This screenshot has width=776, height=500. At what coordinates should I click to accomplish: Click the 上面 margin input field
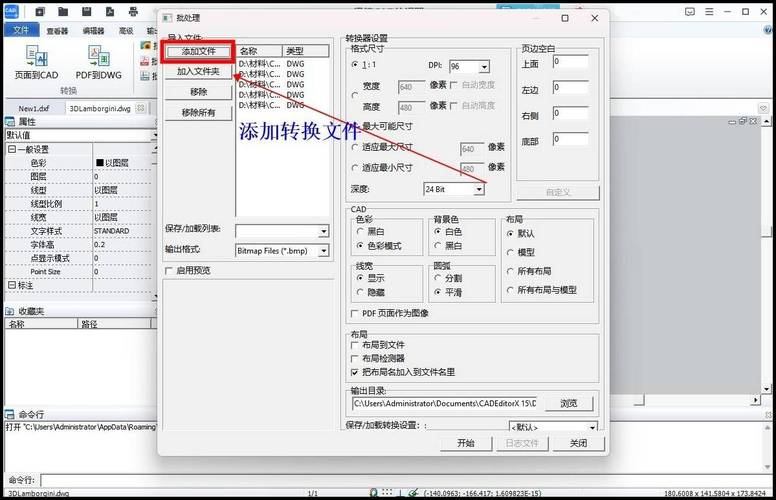[571, 62]
